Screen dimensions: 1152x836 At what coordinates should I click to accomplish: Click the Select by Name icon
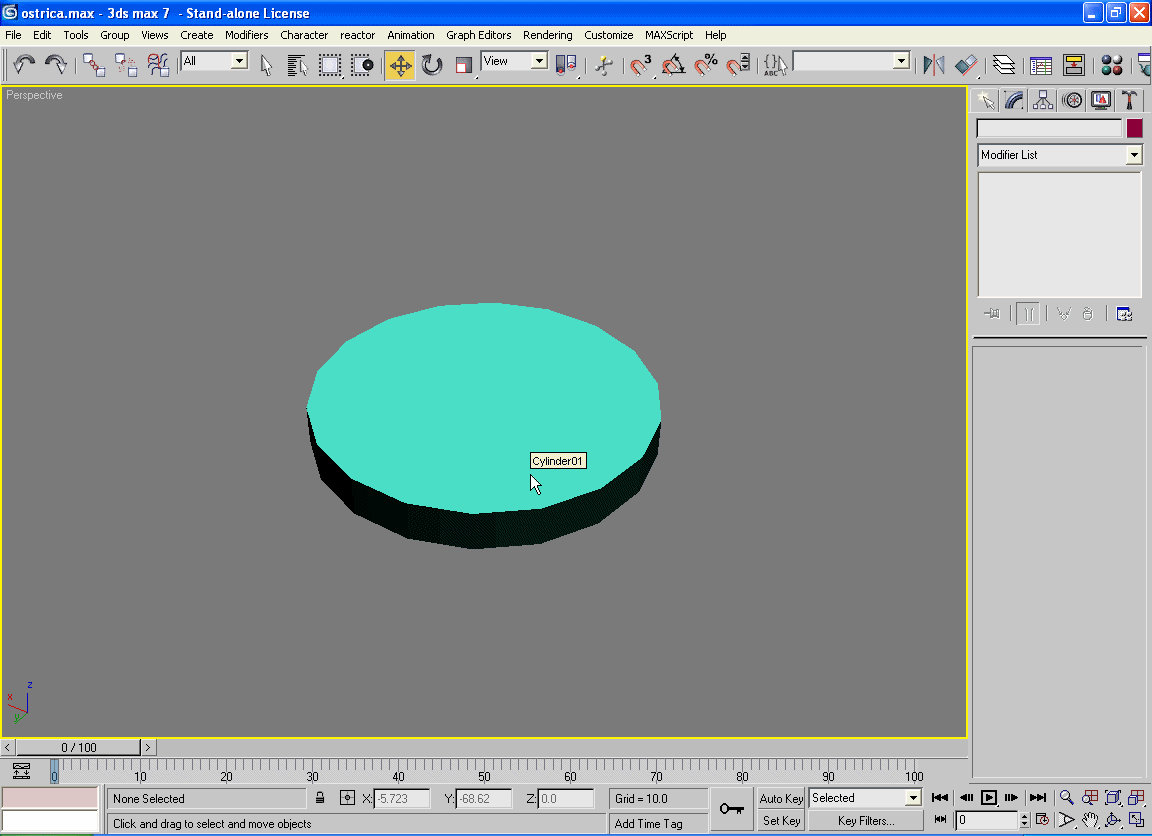pyautogui.click(x=297, y=66)
